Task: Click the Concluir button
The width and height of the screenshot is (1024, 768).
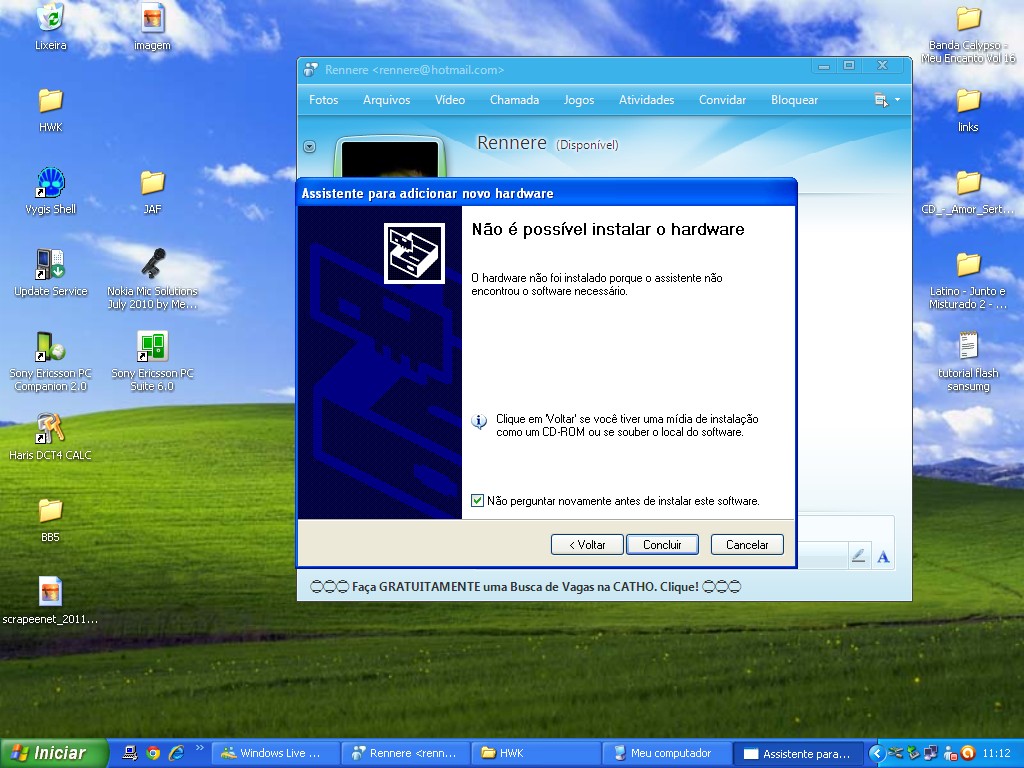Action: 662,545
